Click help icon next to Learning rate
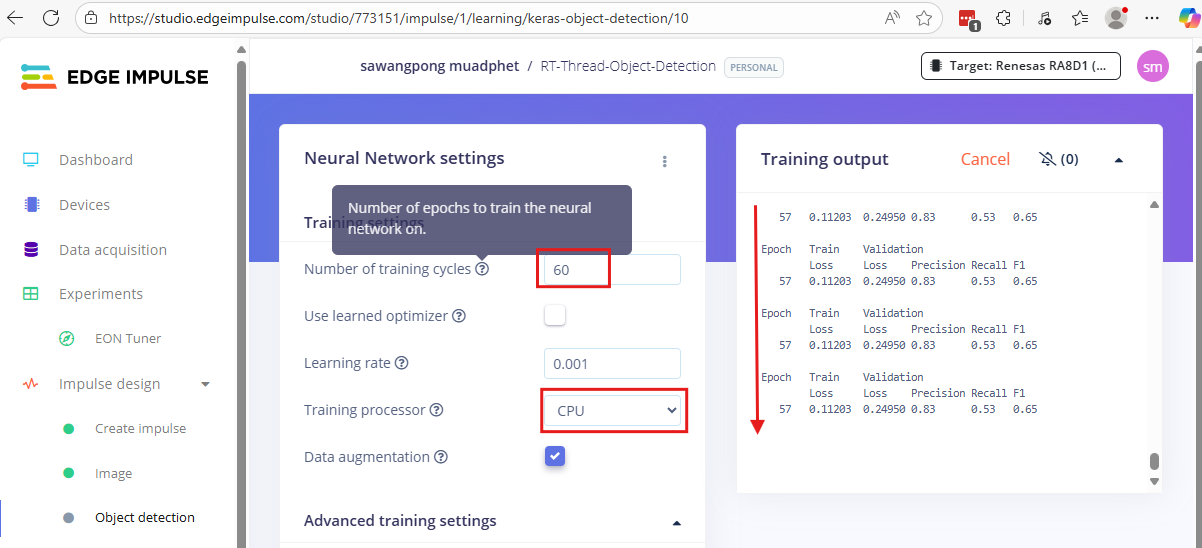This screenshot has width=1202, height=548. [402, 363]
